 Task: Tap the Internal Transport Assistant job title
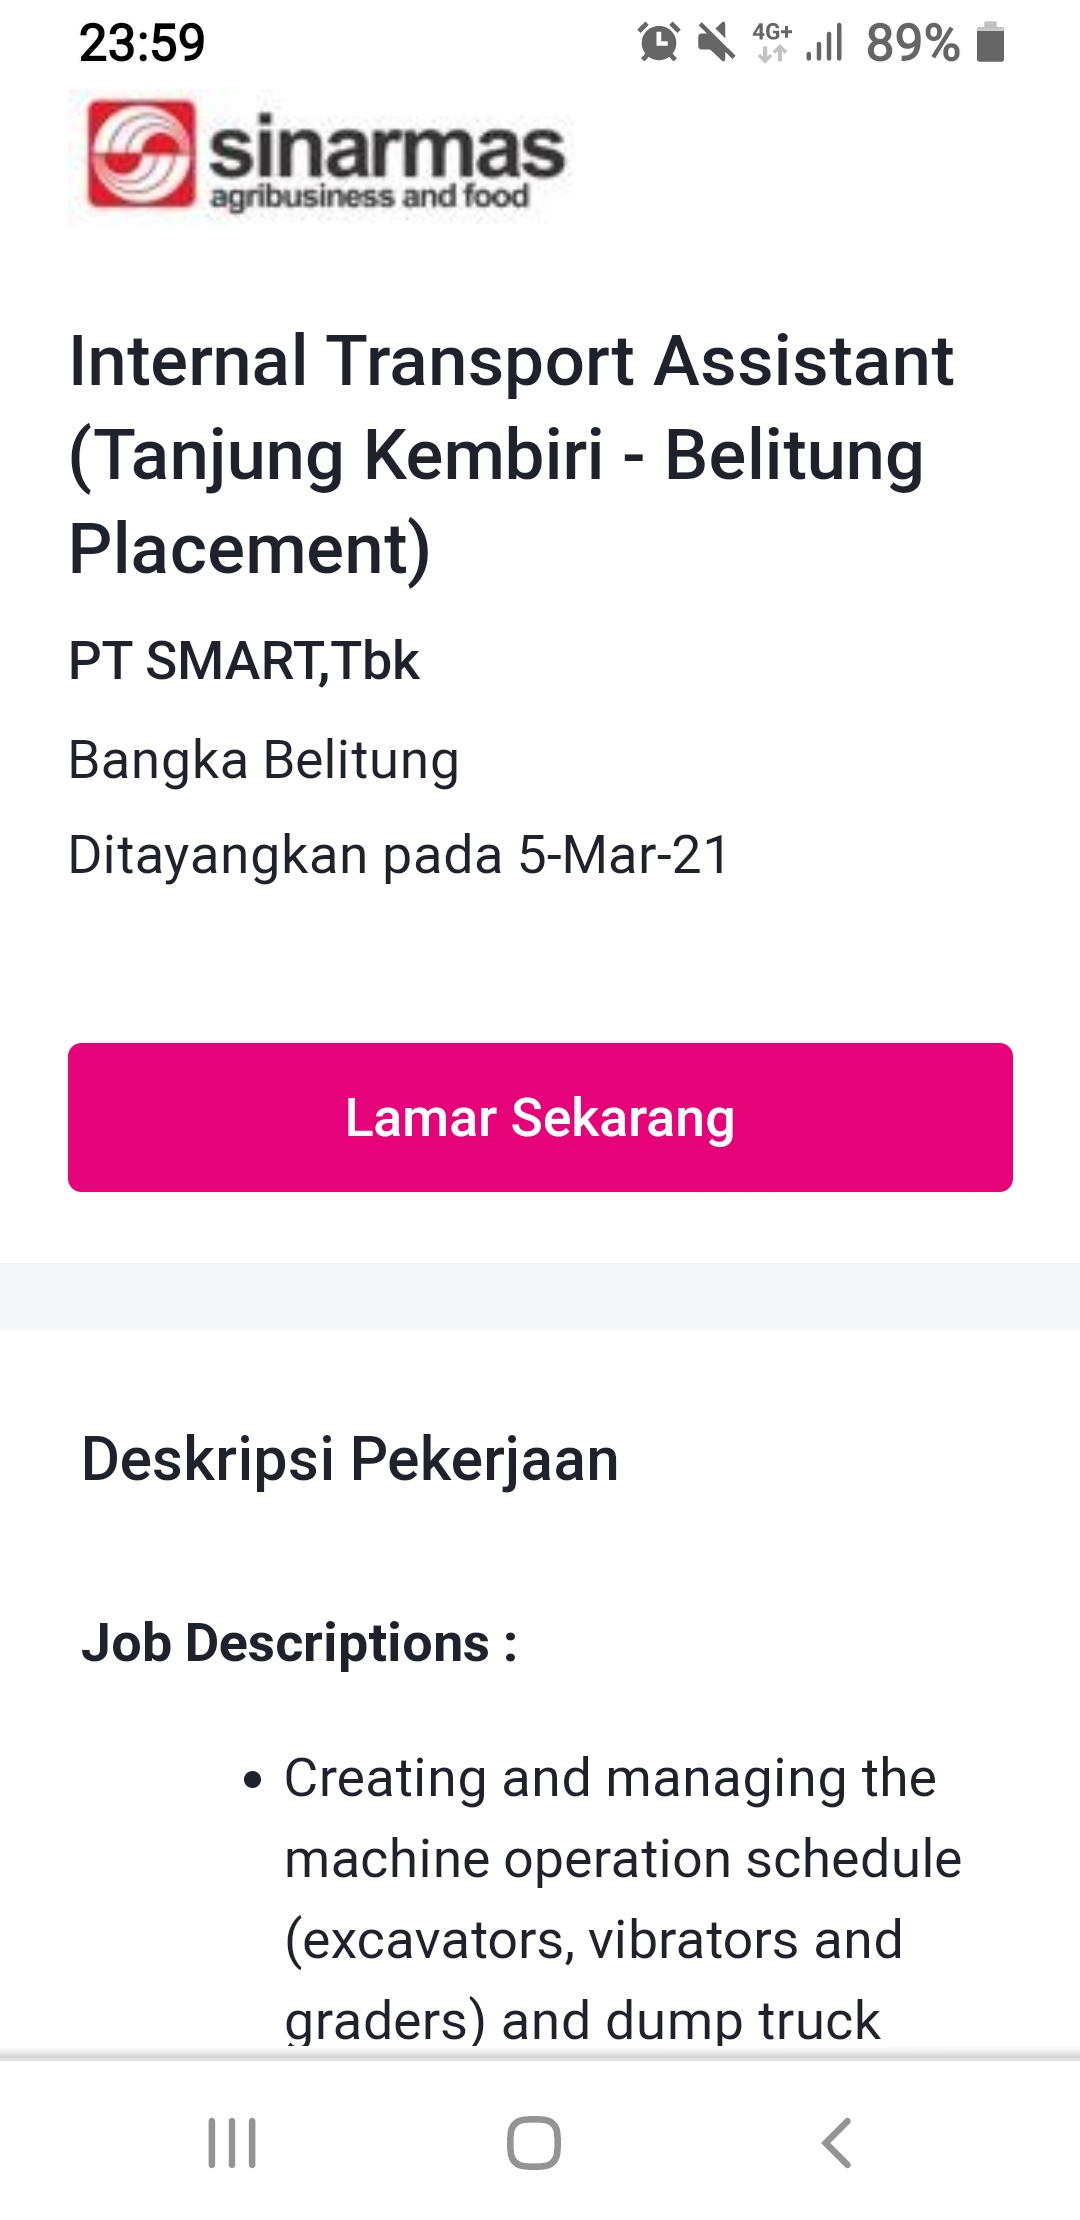pyautogui.click(x=510, y=455)
